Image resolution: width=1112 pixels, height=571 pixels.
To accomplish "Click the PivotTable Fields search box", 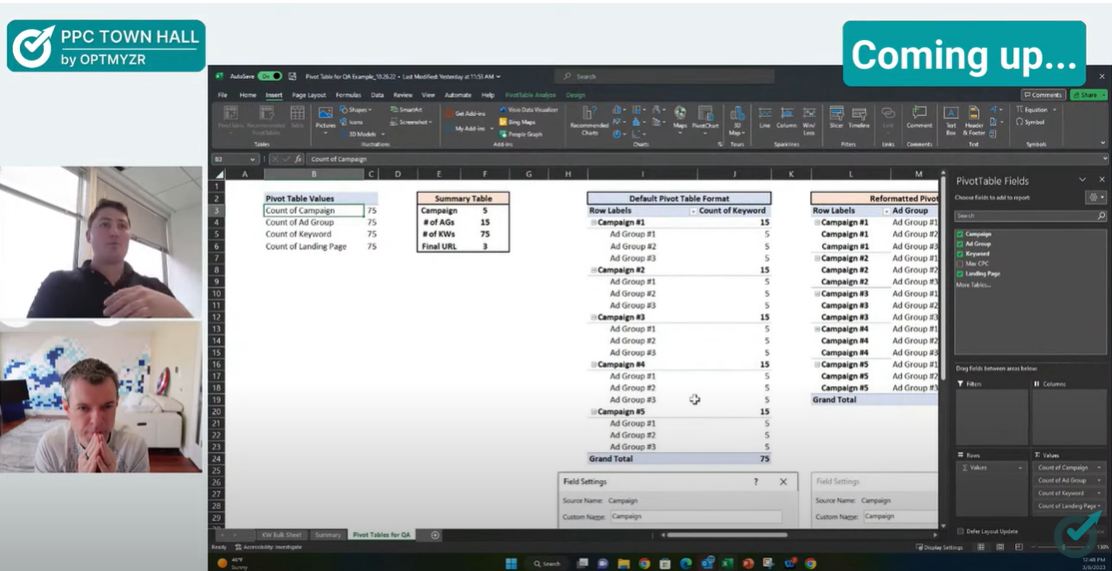I will (x=1030, y=216).
